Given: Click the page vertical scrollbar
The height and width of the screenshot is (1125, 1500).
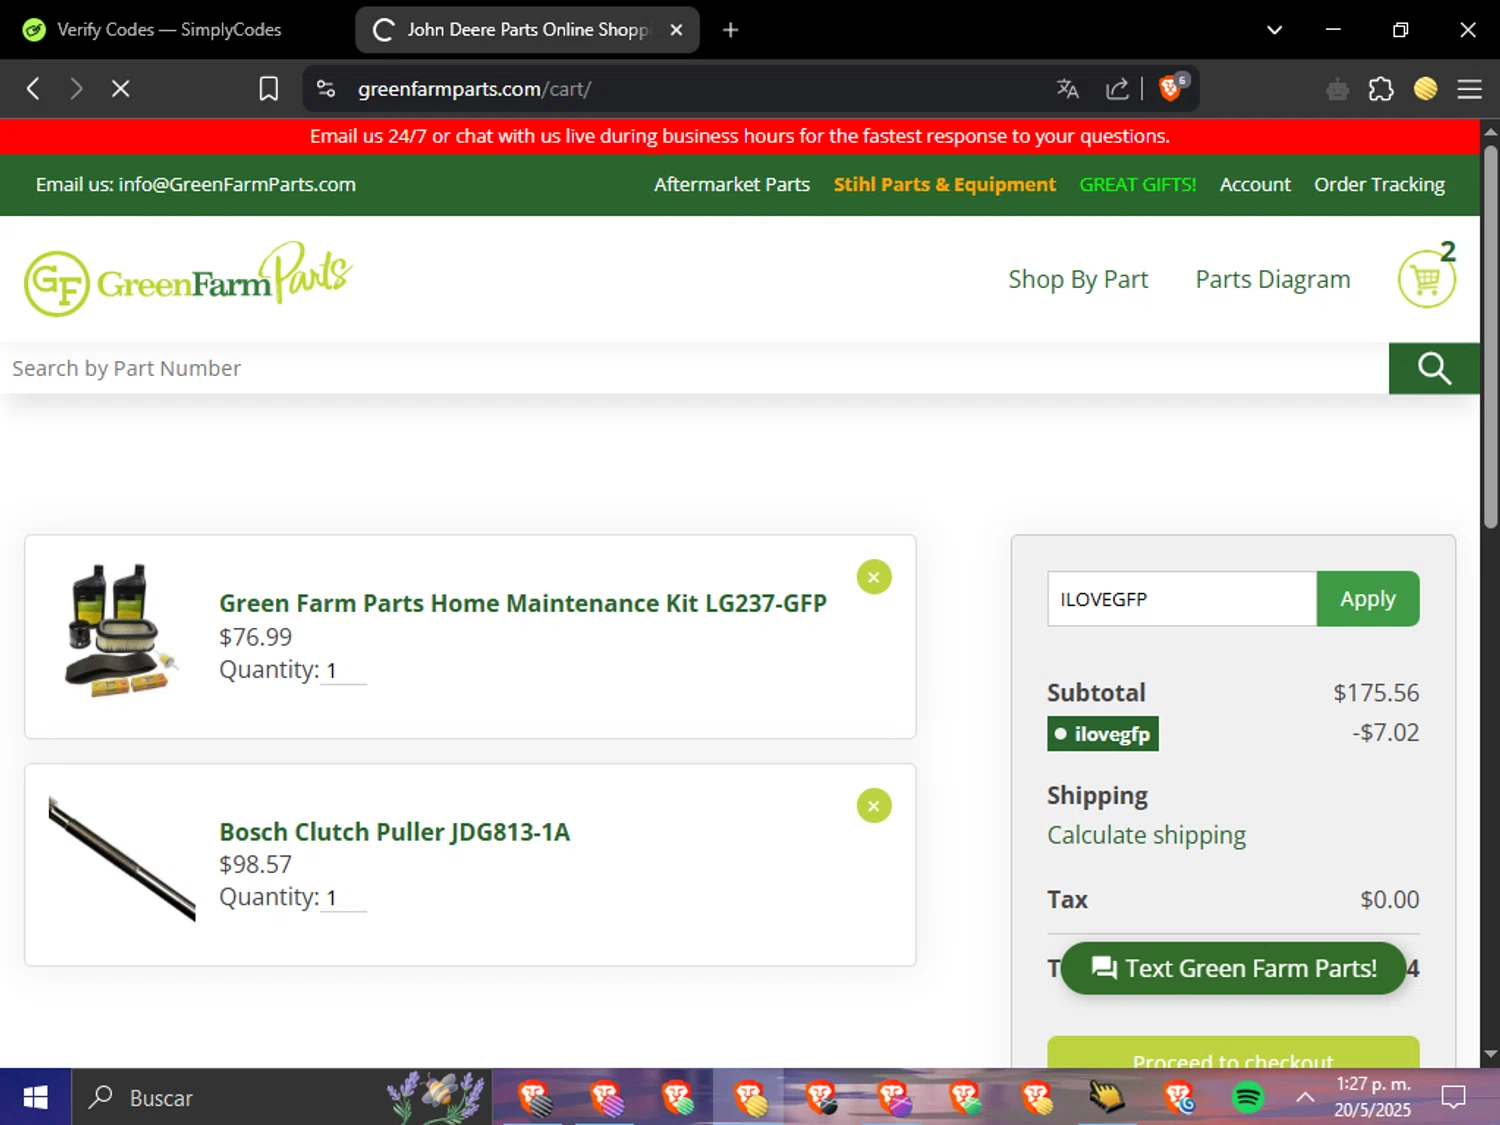Looking at the screenshot, I should pos(1490,337).
